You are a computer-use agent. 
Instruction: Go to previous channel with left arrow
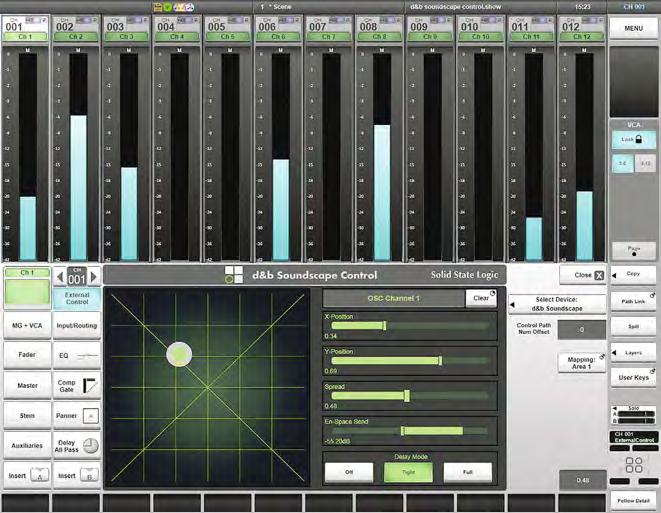coord(60,277)
